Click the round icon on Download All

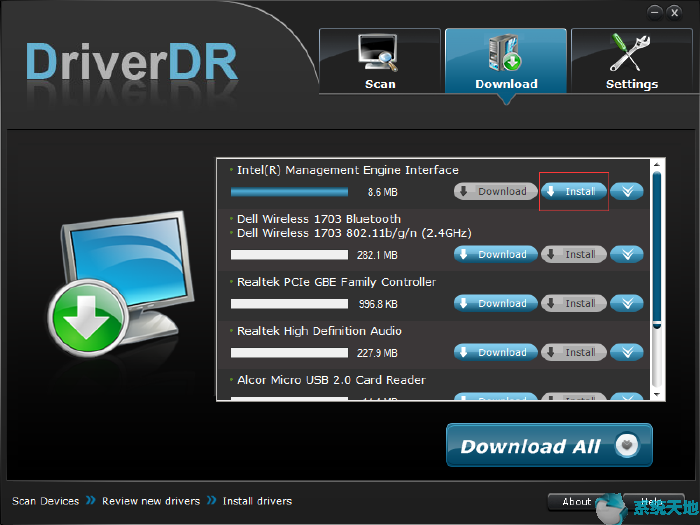[627, 446]
